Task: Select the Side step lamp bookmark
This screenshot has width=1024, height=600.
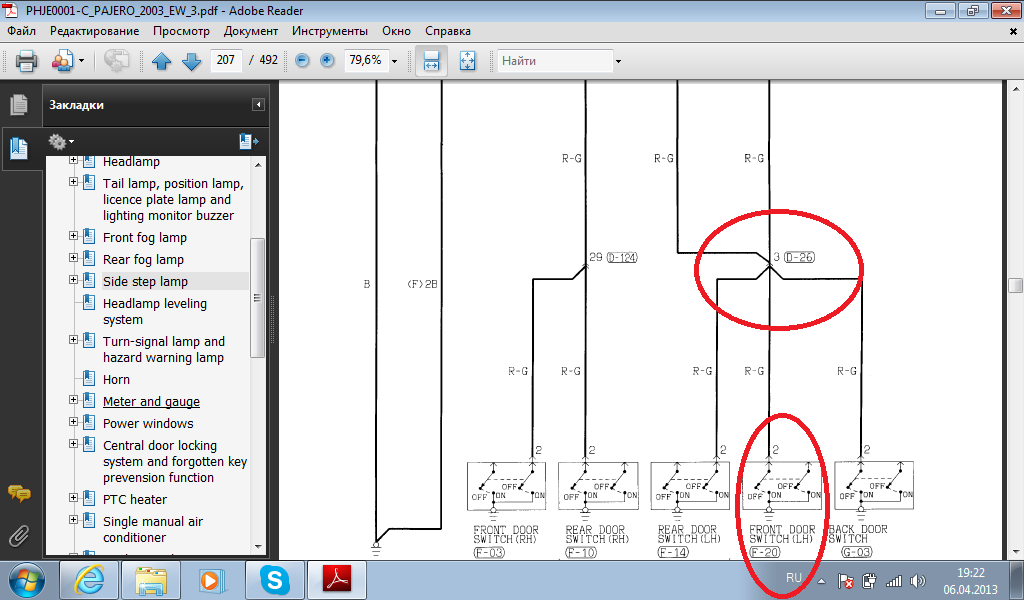Action: pyautogui.click(x=145, y=281)
